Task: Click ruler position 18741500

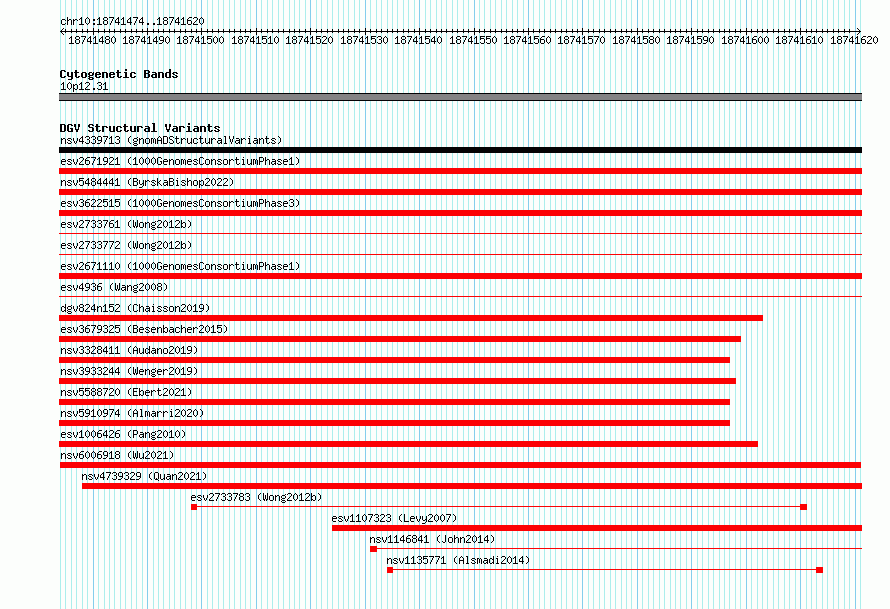Action: [200, 40]
